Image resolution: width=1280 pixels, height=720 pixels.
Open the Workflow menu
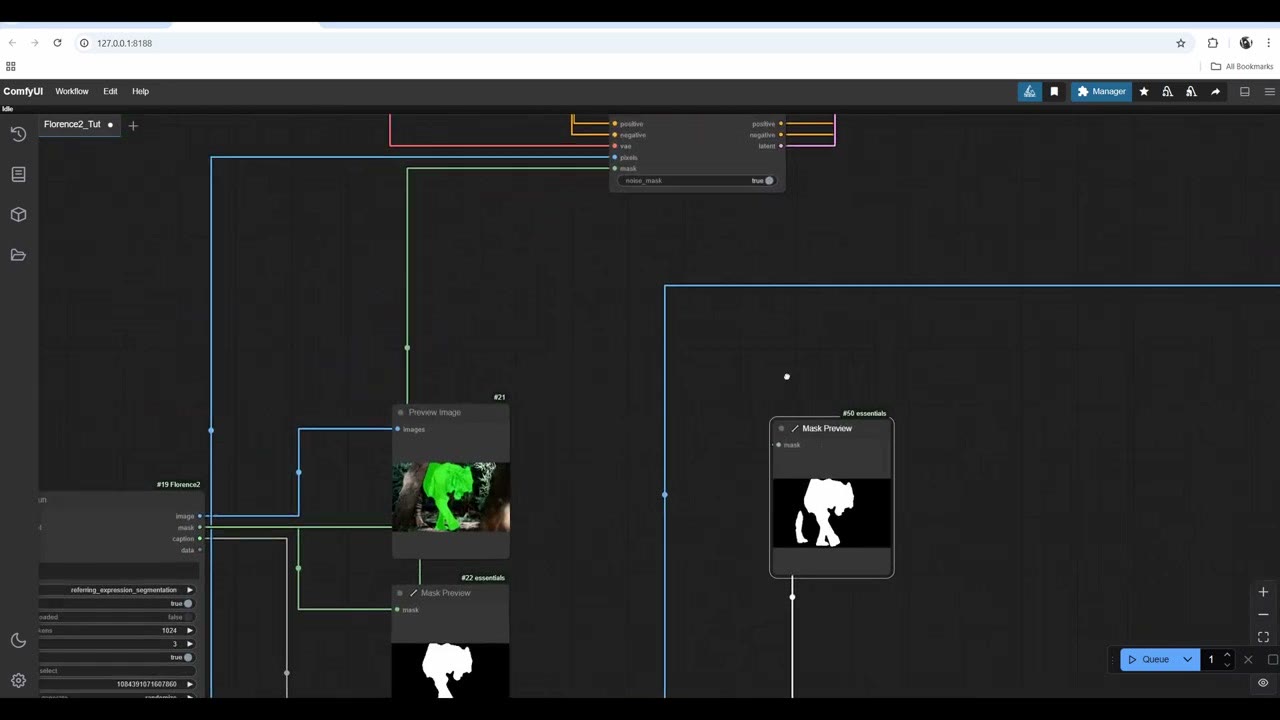pyautogui.click(x=72, y=91)
